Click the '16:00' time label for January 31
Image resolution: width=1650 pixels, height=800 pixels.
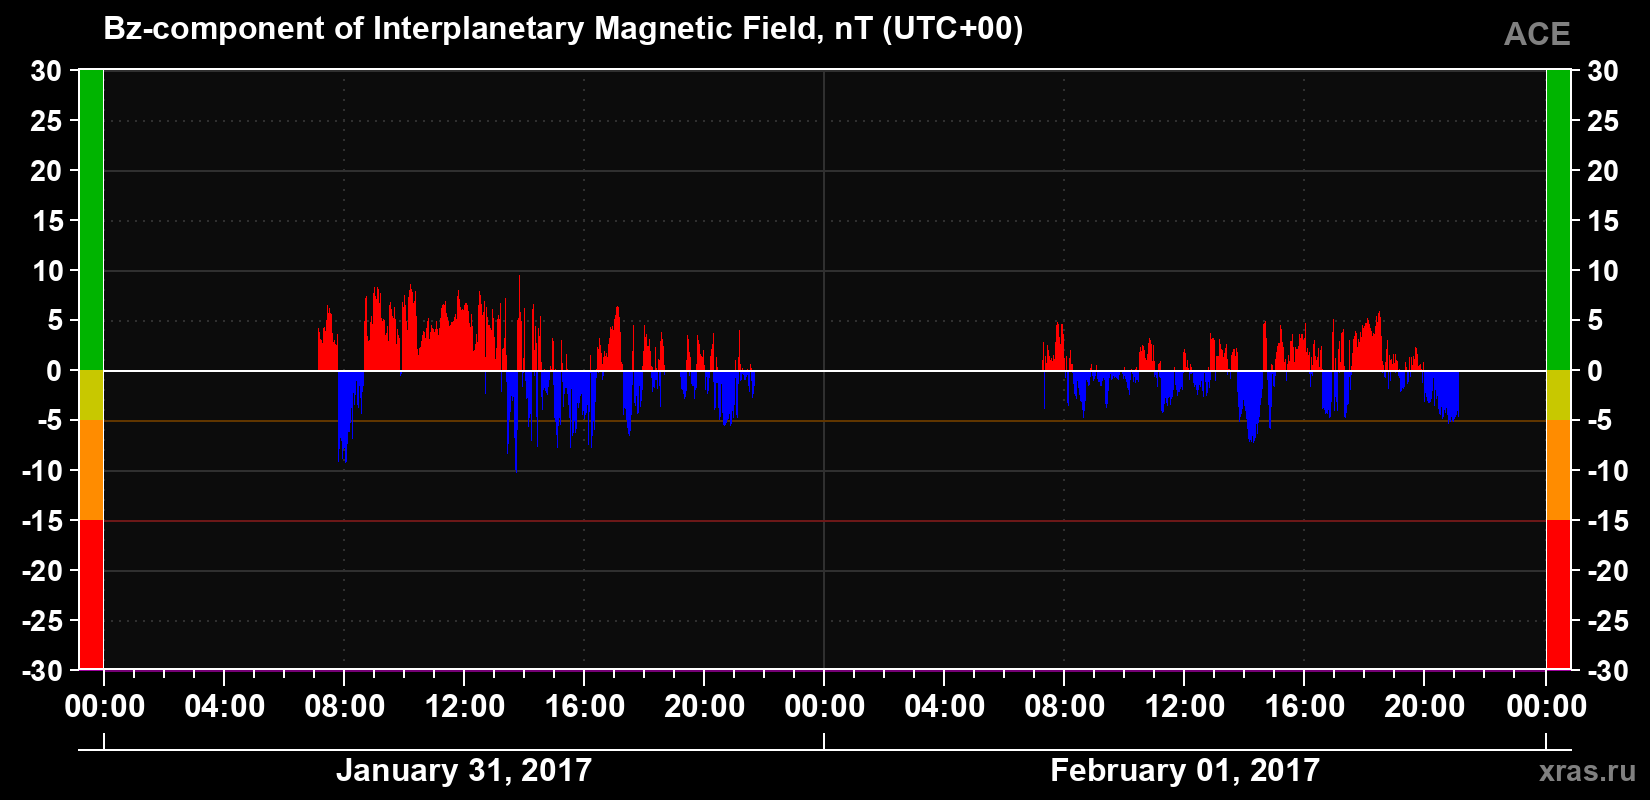pyautogui.click(x=584, y=707)
